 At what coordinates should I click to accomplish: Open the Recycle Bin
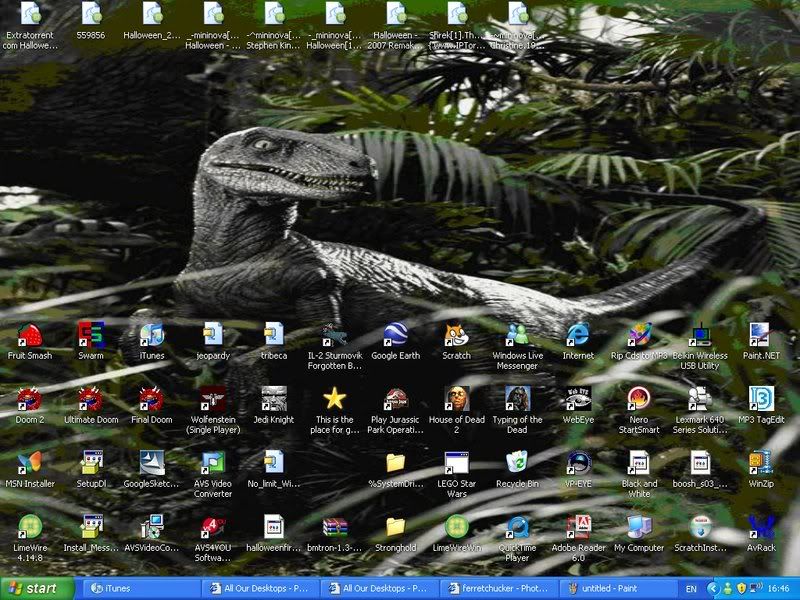pyautogui.click(x=517, y=463)
